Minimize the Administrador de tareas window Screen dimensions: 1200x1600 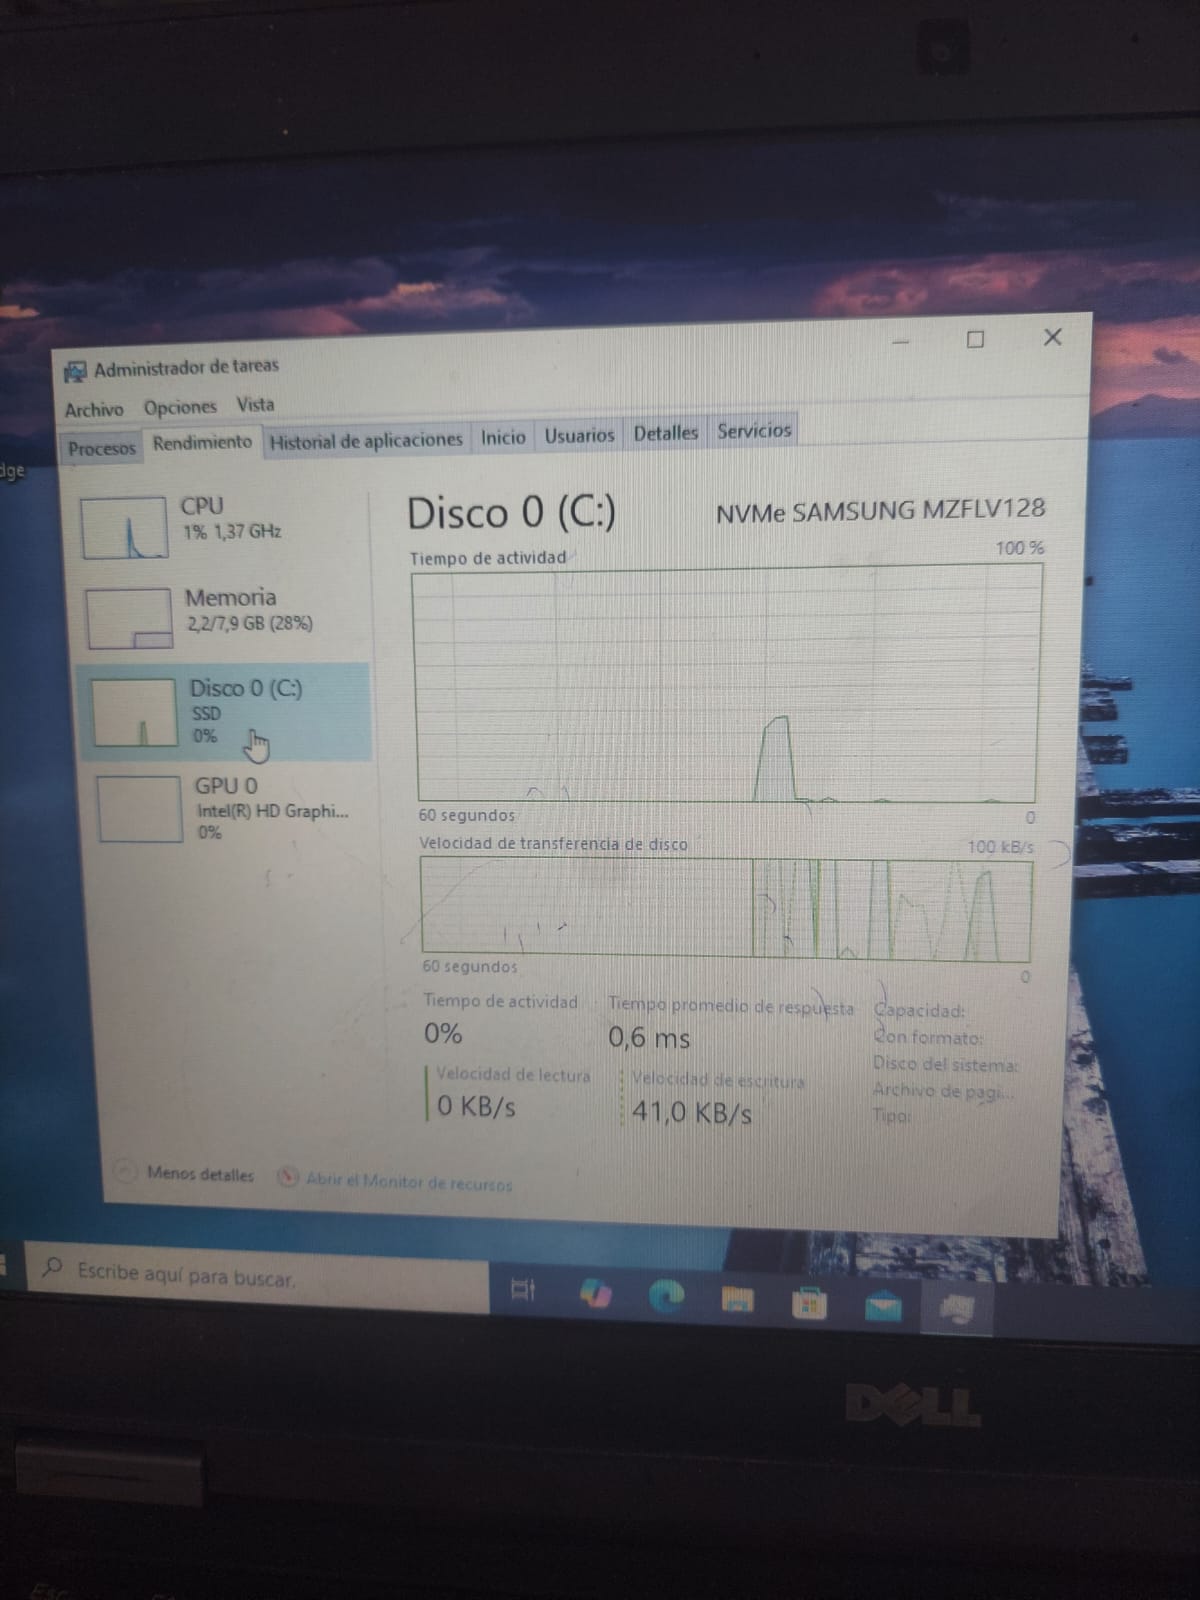pos(902,342)
